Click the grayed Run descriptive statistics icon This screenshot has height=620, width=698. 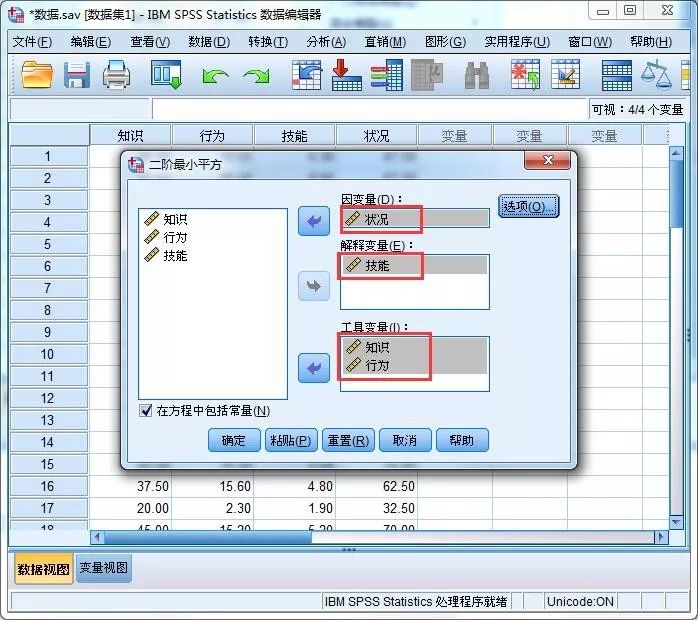click(x=427, y=75)
